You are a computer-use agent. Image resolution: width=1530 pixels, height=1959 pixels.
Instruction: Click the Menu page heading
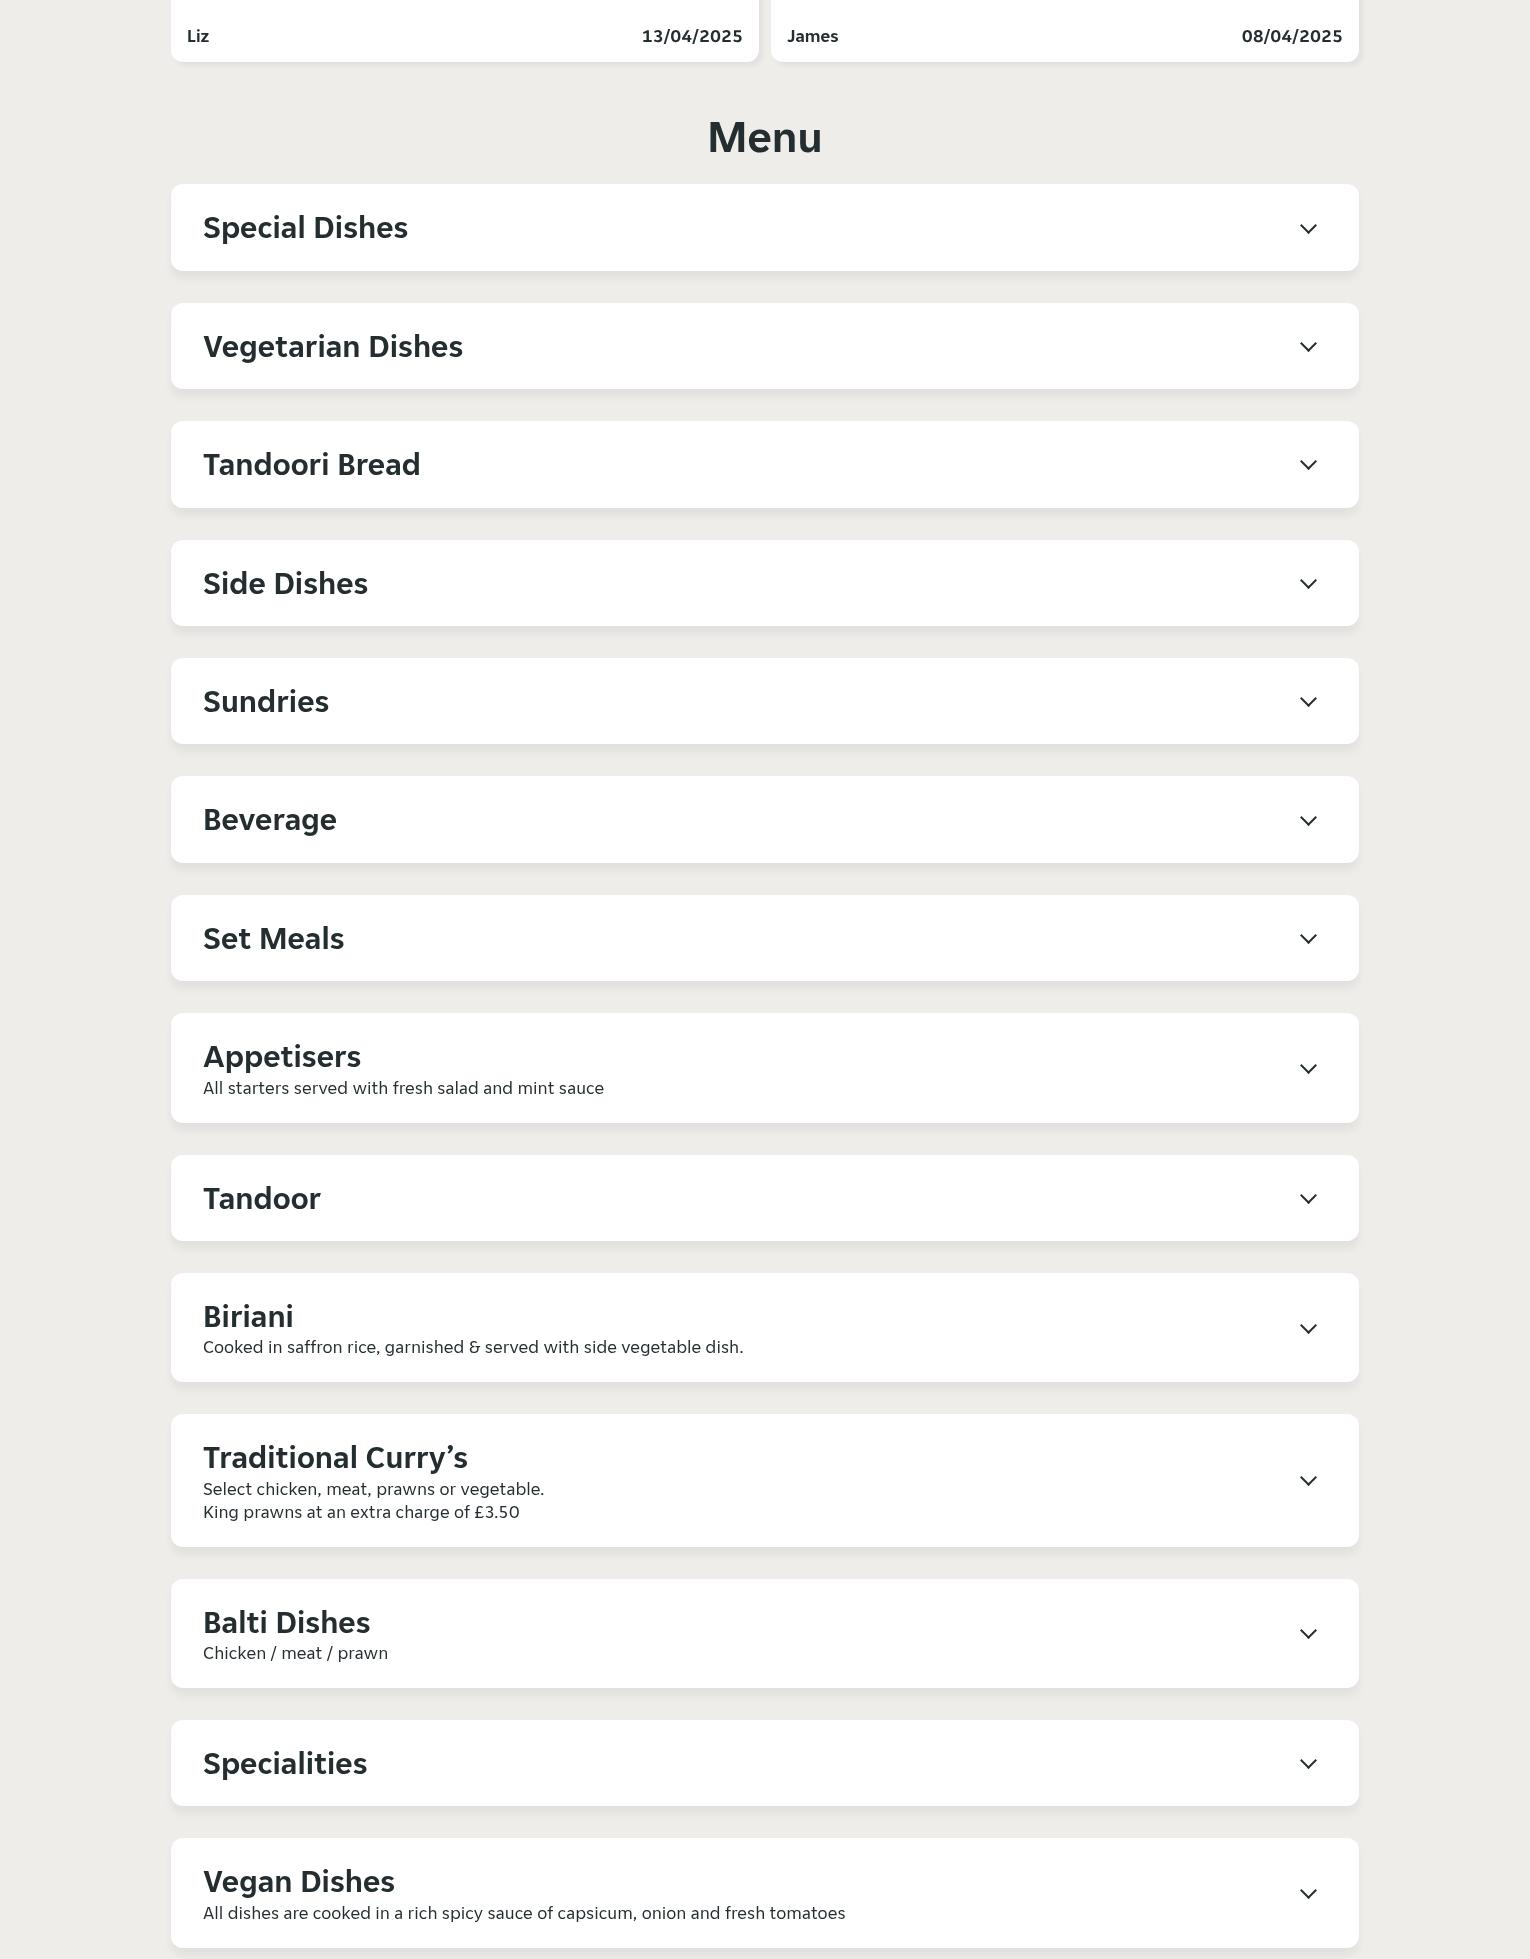[764, 137]
